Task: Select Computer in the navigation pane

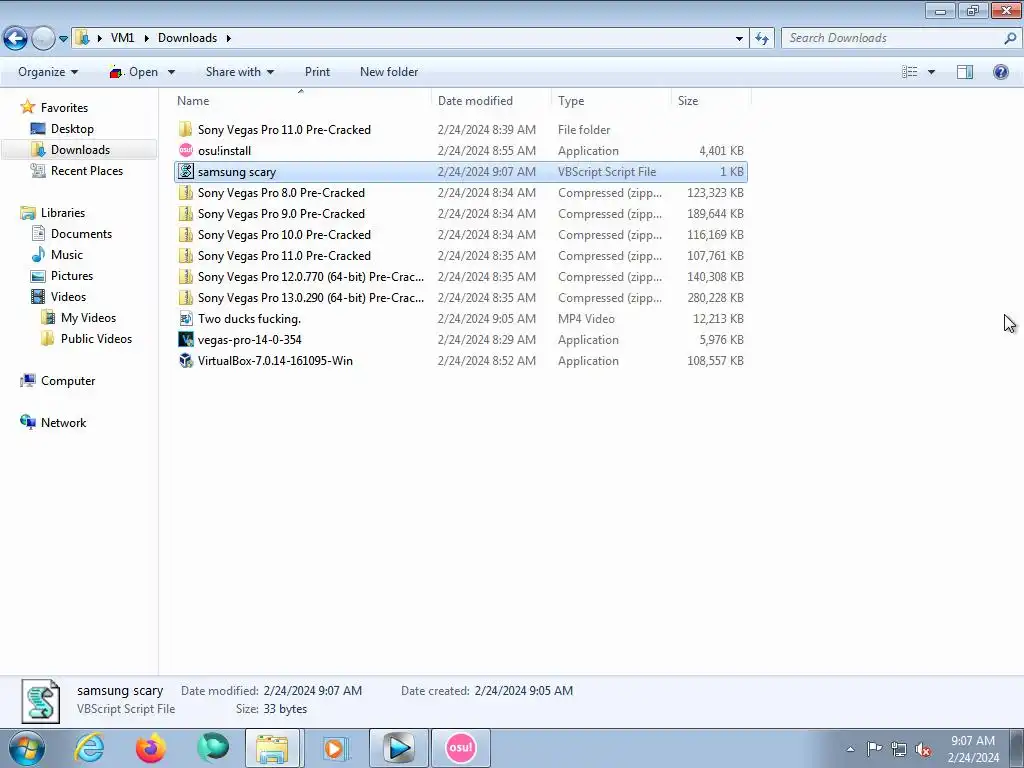Action: point(68,381)
